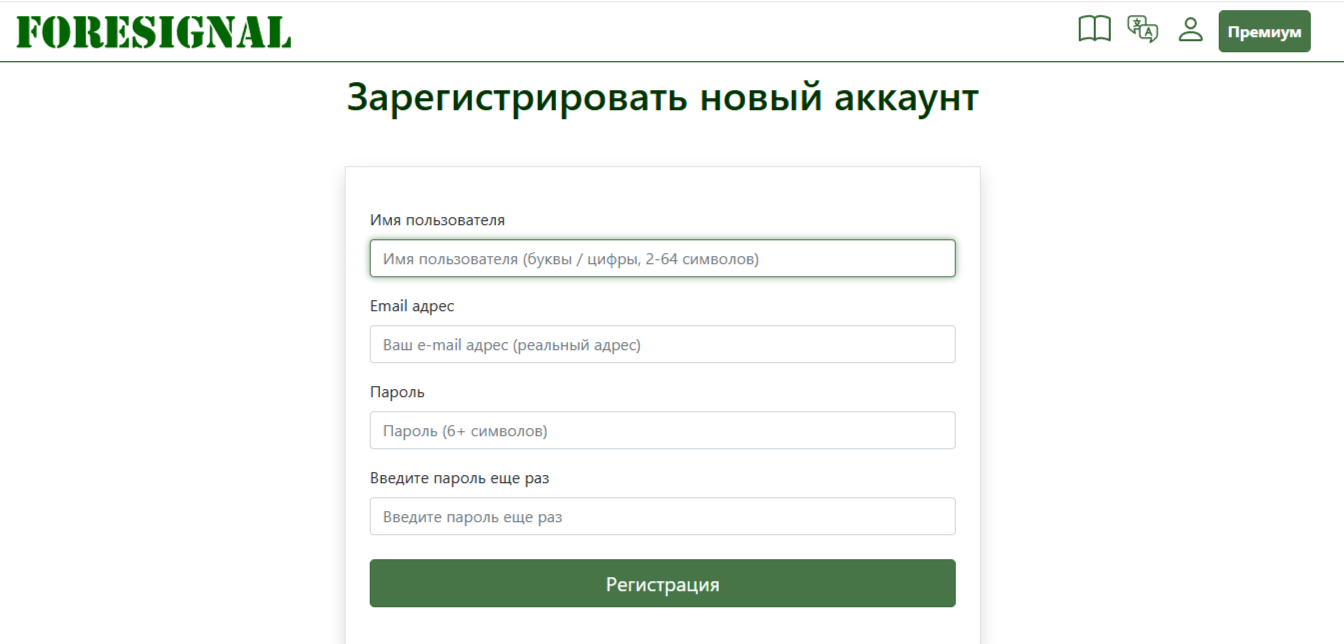
Task: Focus the Имя пользователя input field
Action: point(662,258)
